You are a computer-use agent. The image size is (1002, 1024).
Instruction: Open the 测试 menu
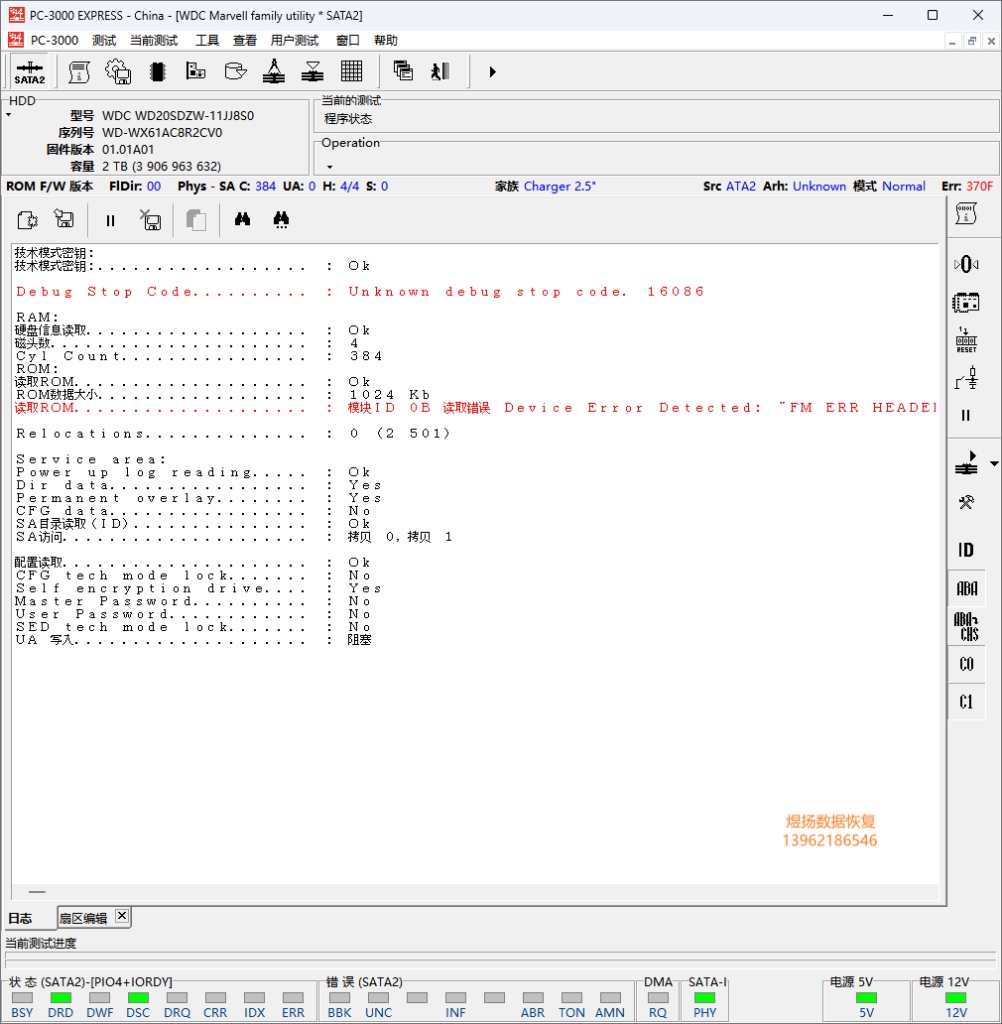[104, 40]
